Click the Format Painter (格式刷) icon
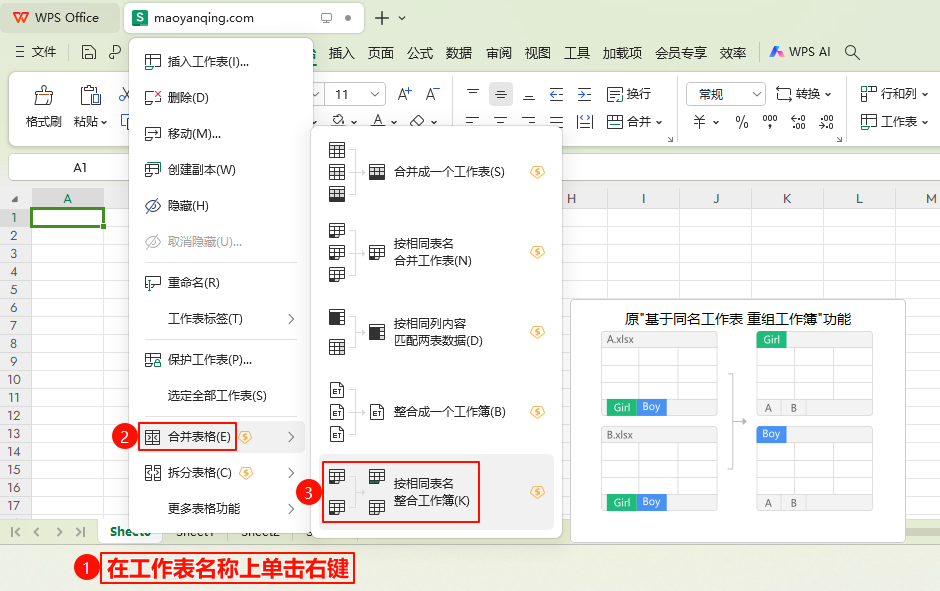This screenshot has height=591, width=940. click(43, 96)
